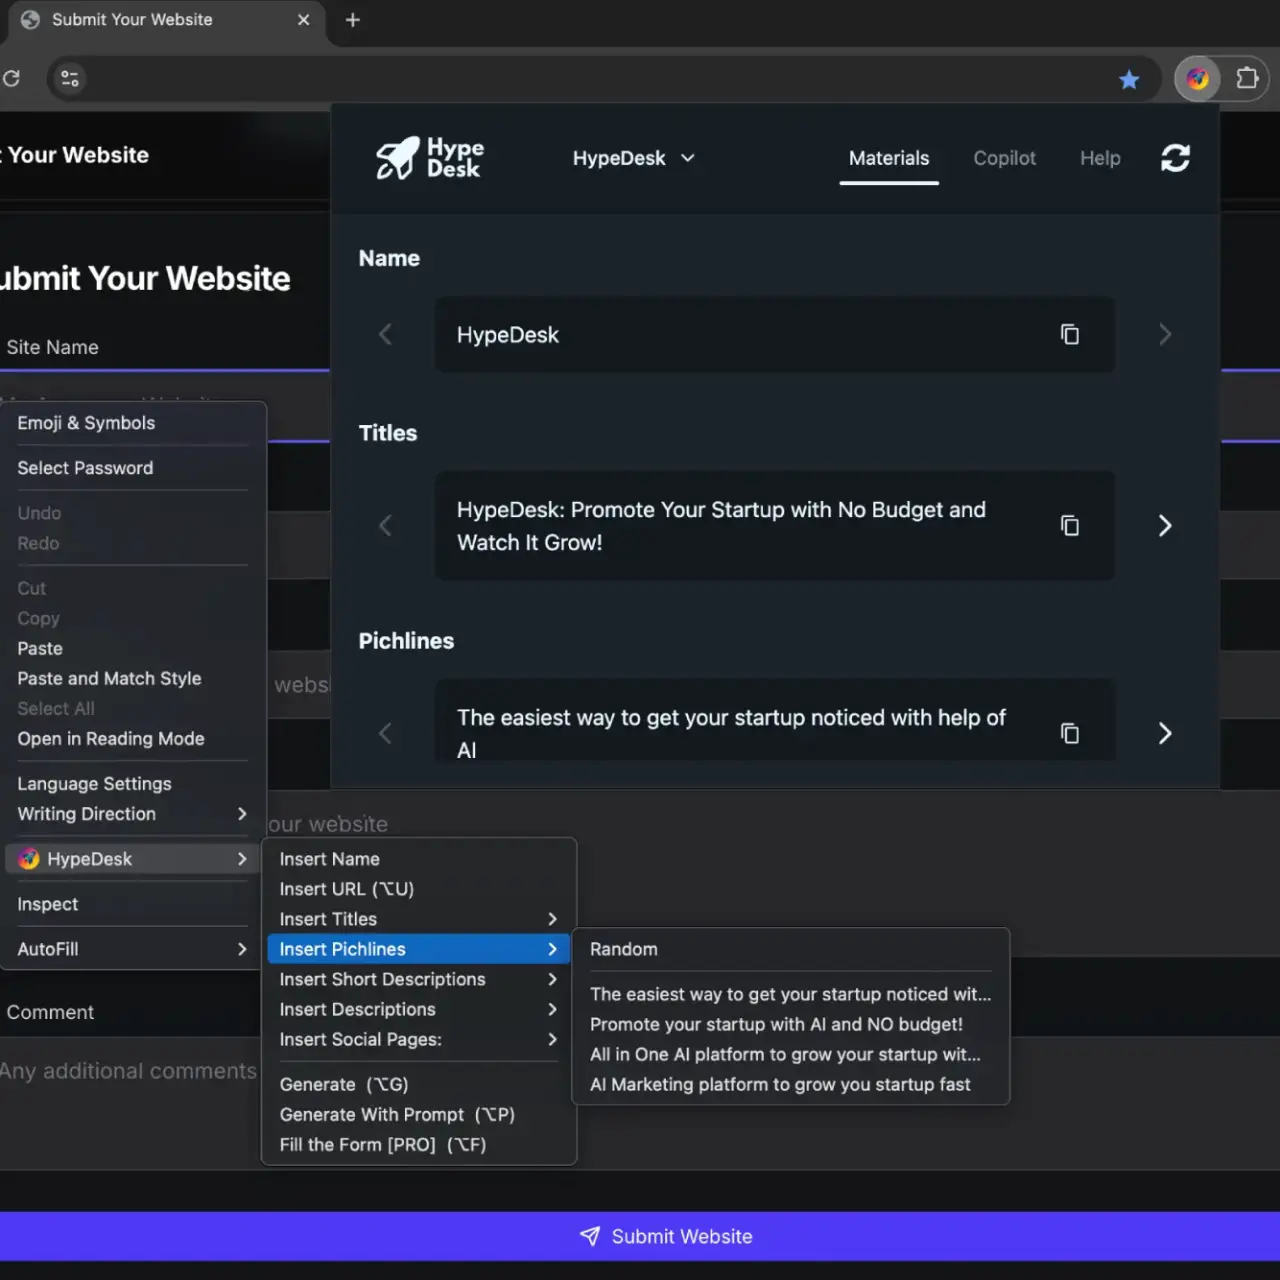The image size is (1280, 1280).
Task: Reload the current page
Action: [13, 79]
